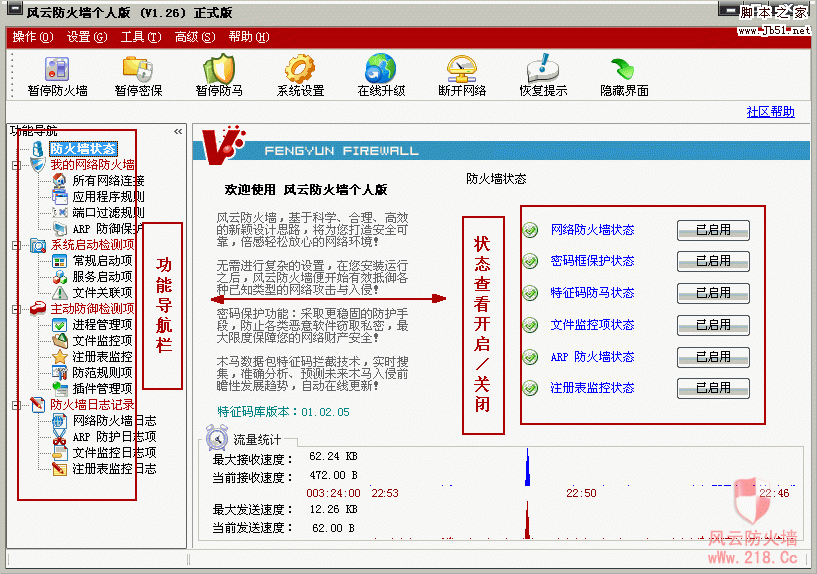Viewport: 817px width, 574px height.
Task: Click the icon beside 端口过滤规则
Action: pos(60,213)
